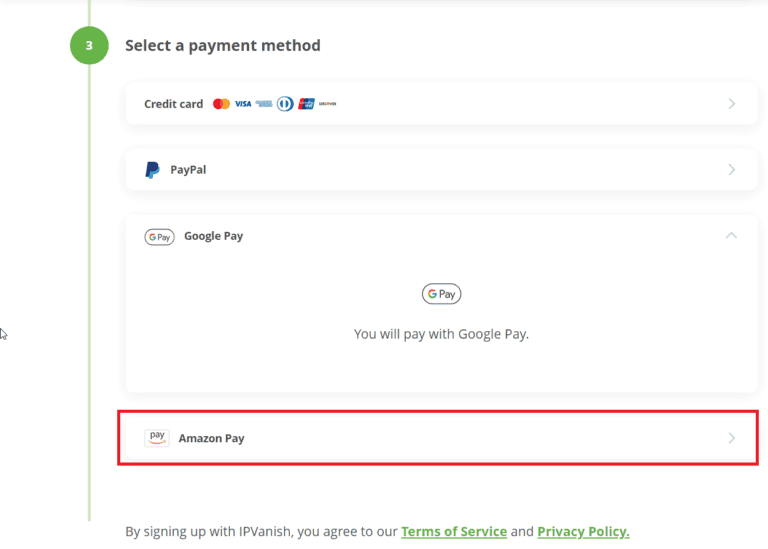
Task: Click the Amazon Pay logo icon
Action: (x=157, y=437)
